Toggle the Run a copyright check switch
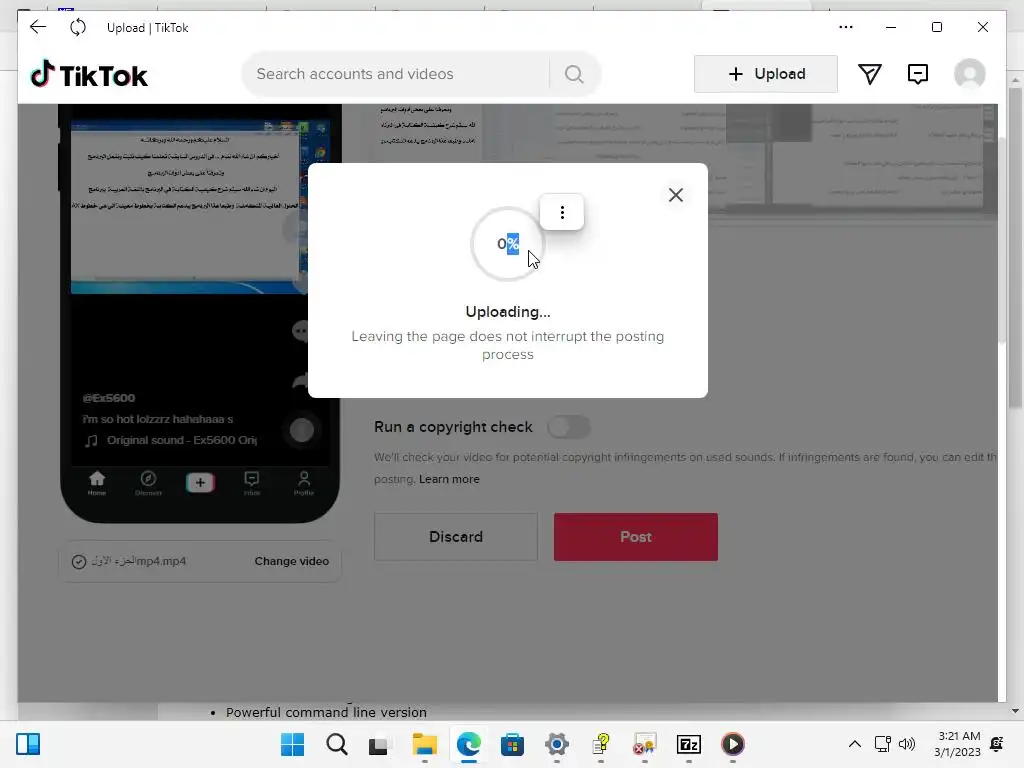This screenshot has width=1024, height=768. pyautogui.click(x=569, y=427)
